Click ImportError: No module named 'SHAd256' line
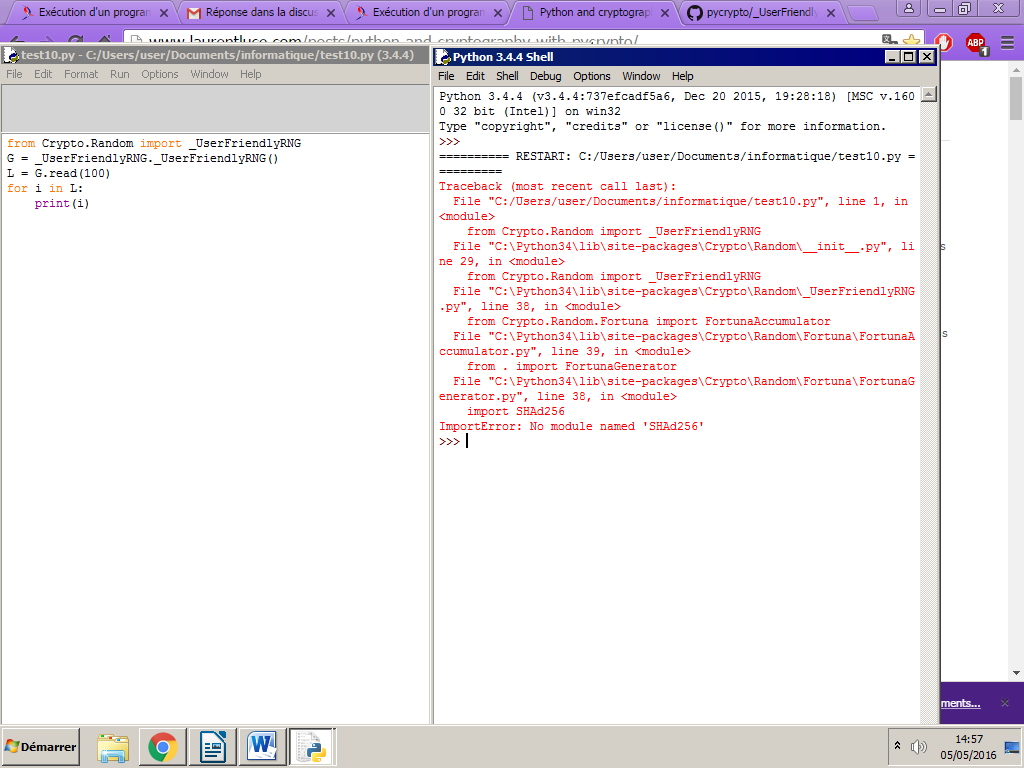Viewport: 1024px width, 768px height. coord(571,426)
